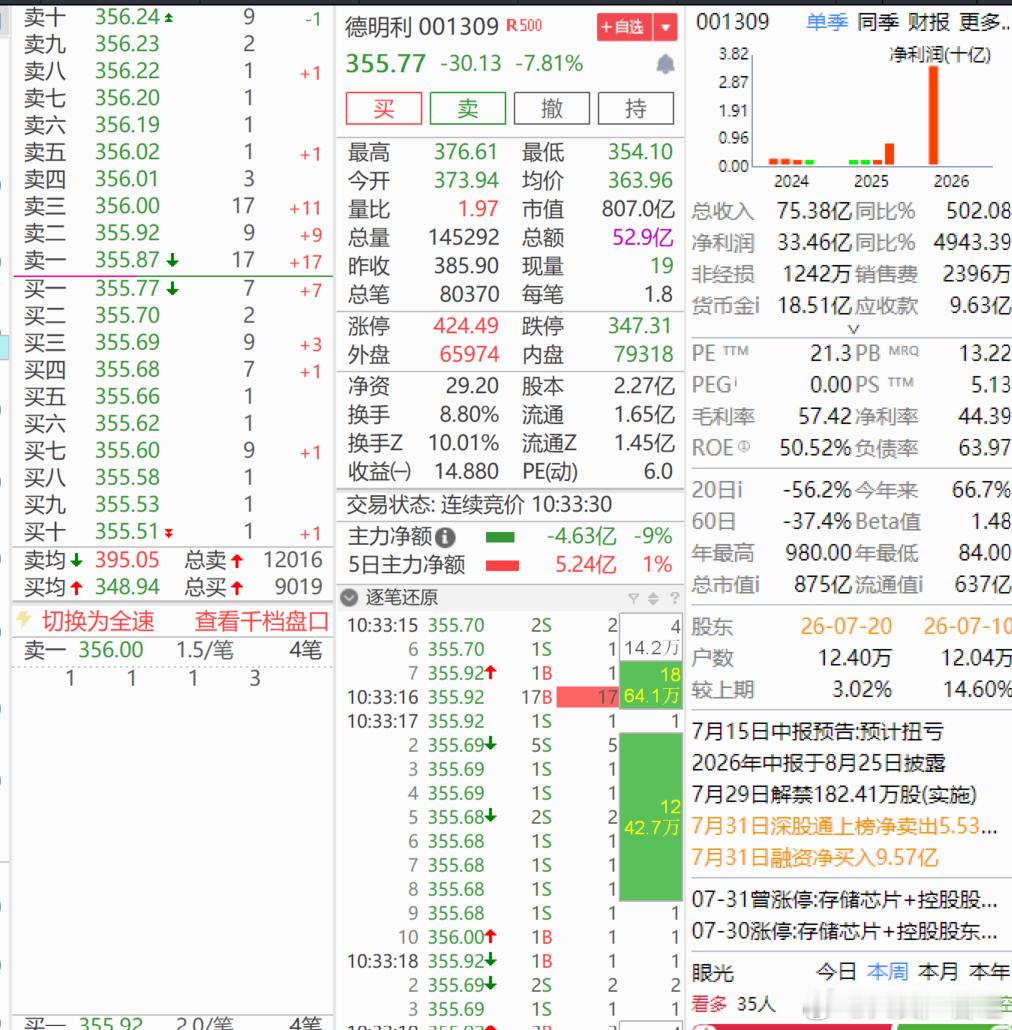Click the red 17 volume bar at 10:33:16
Screen dimensions: 1012x1030
tap(587, 697)
